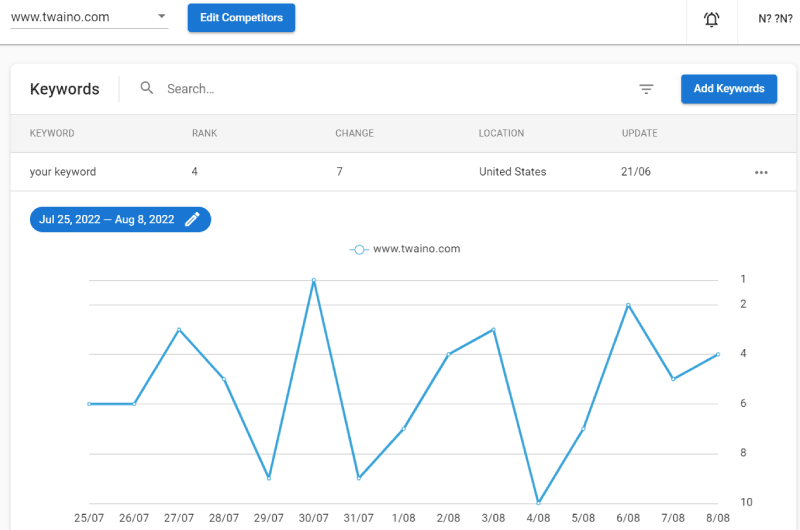This screenshot has width=800, height=530.
Task: Click the Keywords panel title
Action: pyautogui.click(x=65, y=89)
